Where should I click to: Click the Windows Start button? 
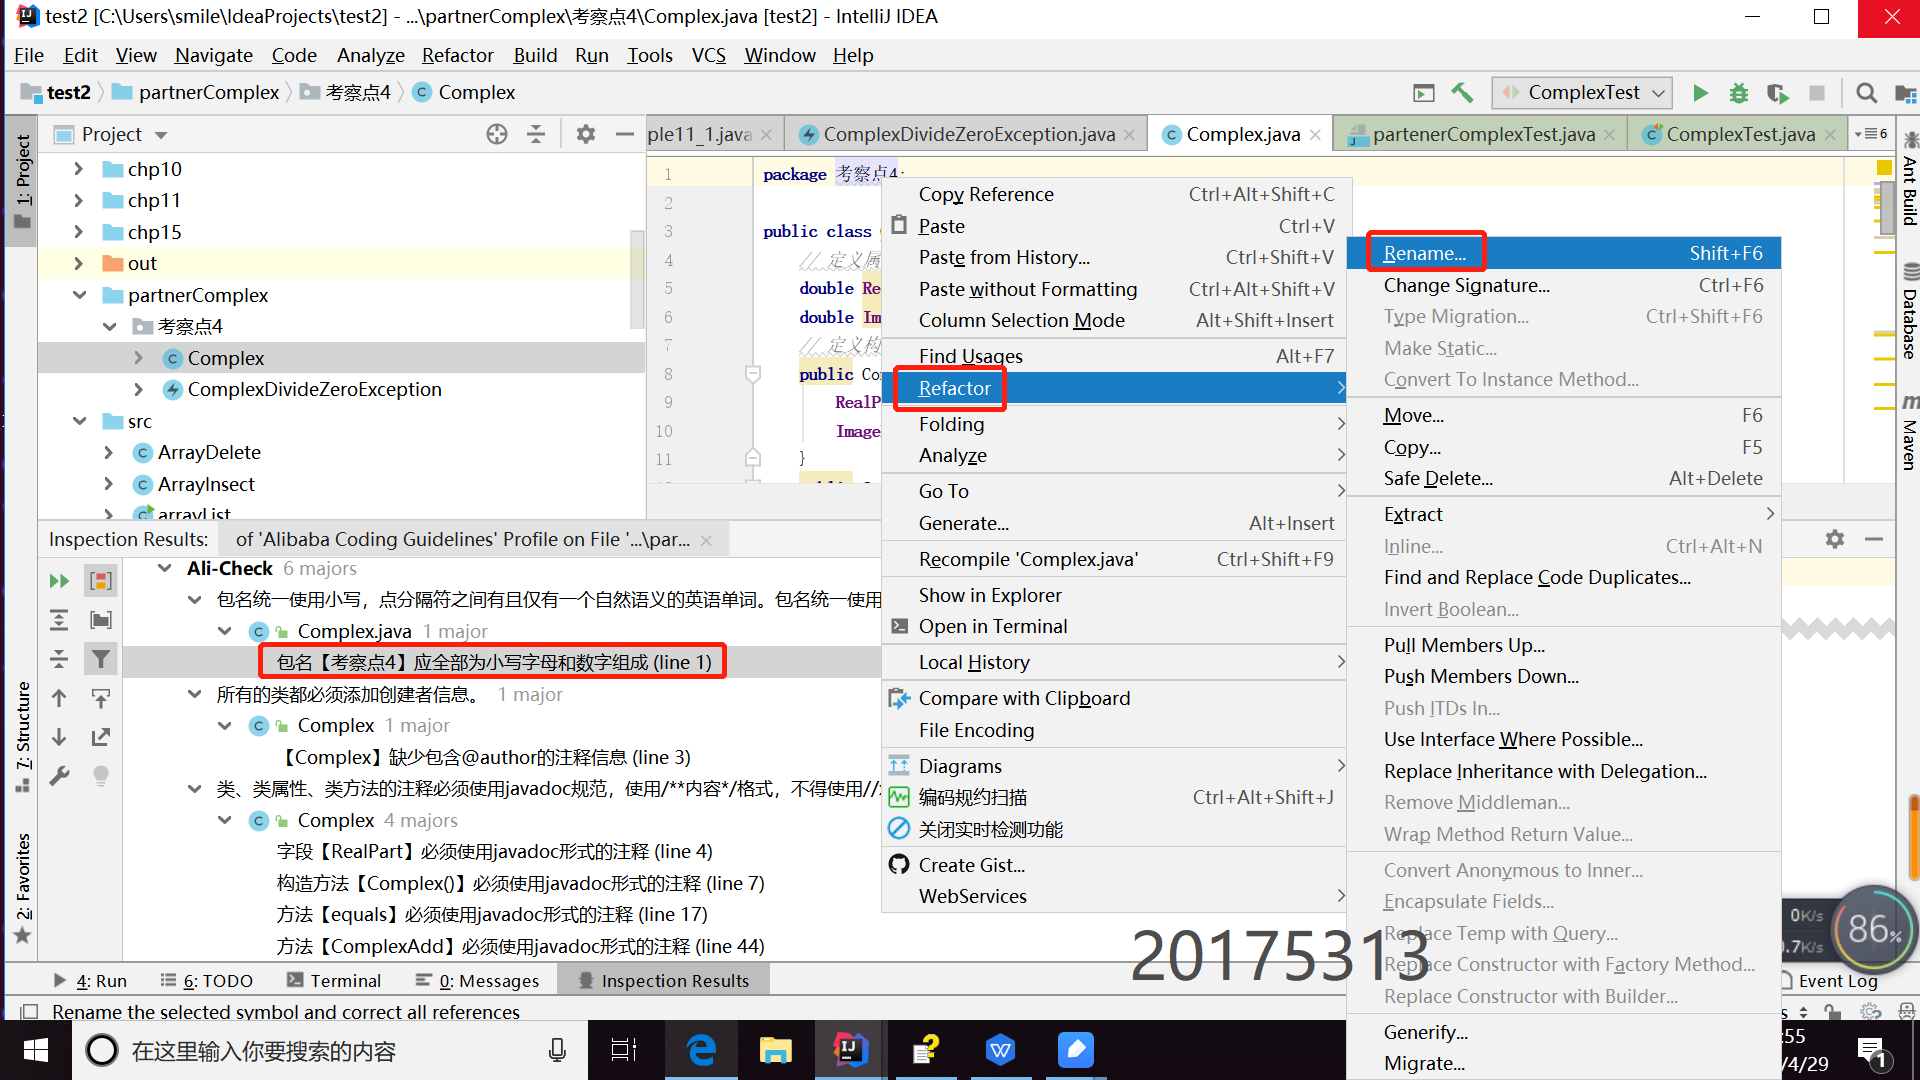[x=36, y=1050]
